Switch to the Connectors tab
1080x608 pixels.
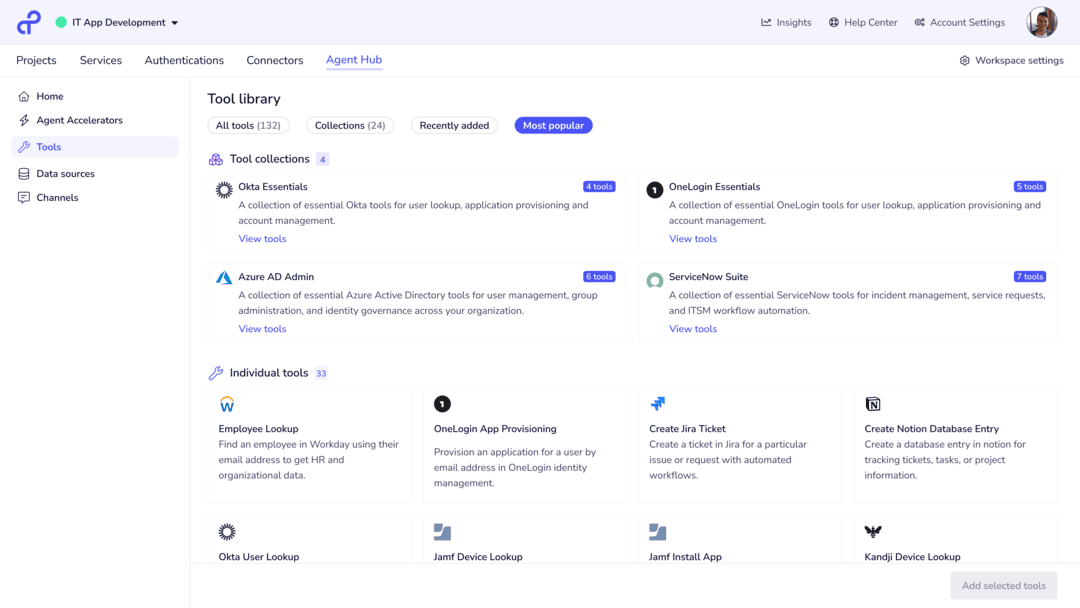tap(275, 61)
